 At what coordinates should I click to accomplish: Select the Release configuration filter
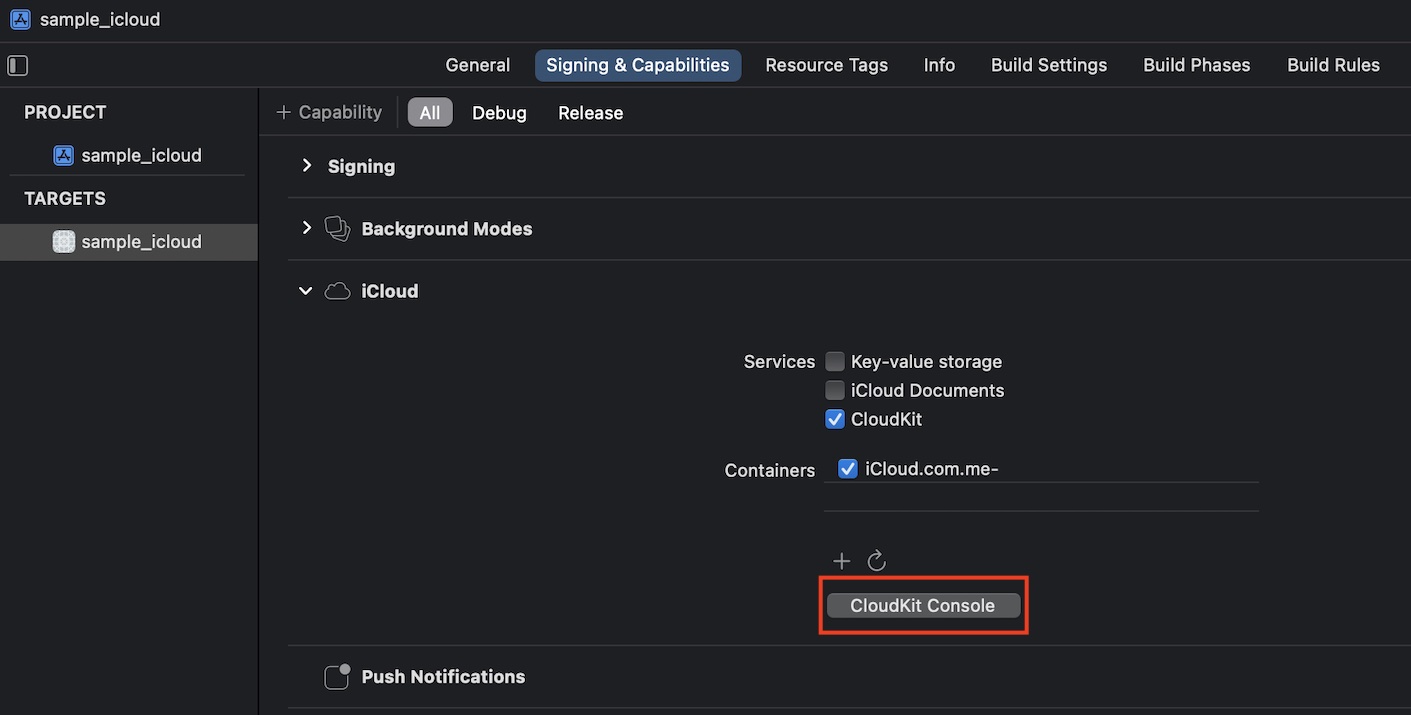click(590, 113)
